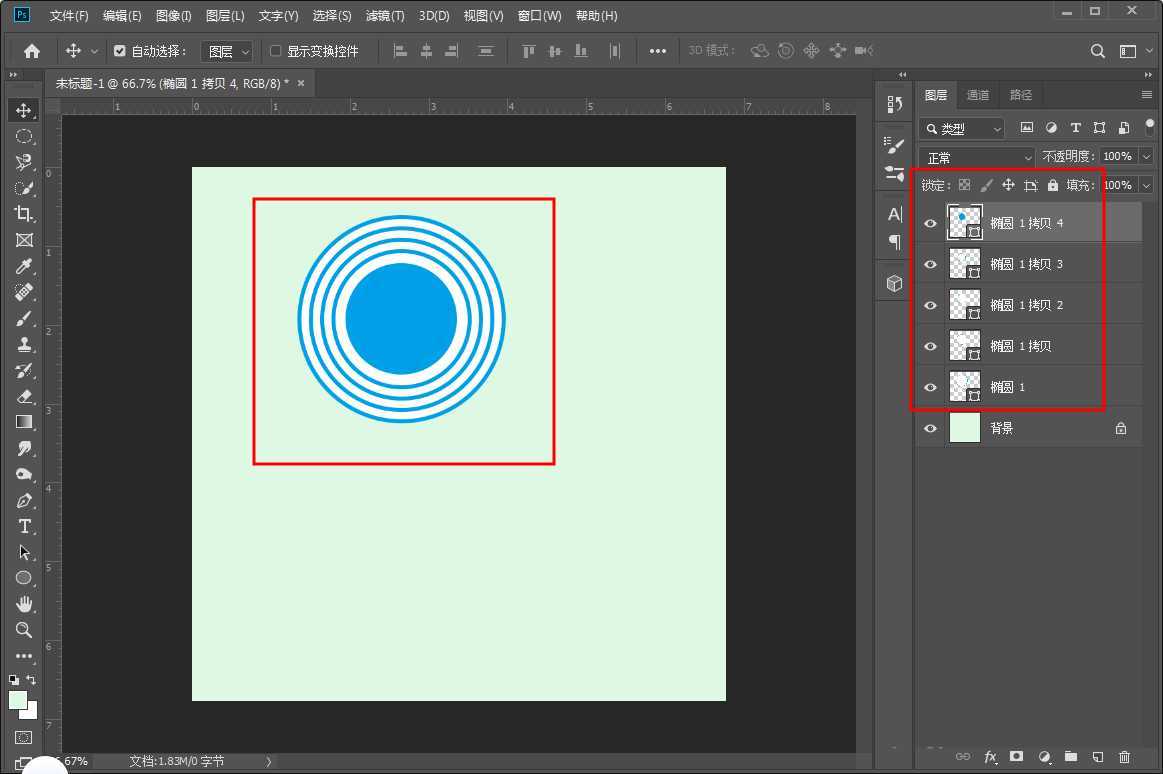Expand the 不透明度 opacity dropdown arrow
The image size is (1163, 774).
tap(1146, 157)
